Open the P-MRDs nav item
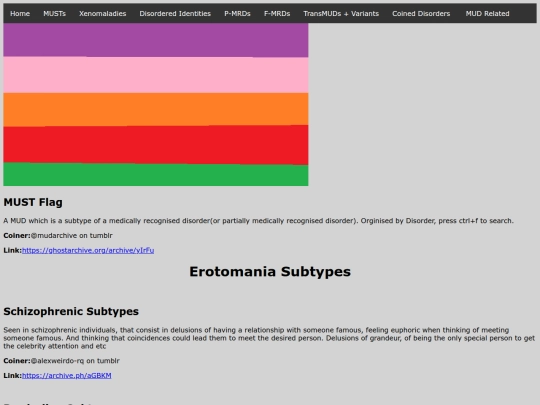Image resolution: width=540 pixels, height=405 pixels. coord(237,13)
